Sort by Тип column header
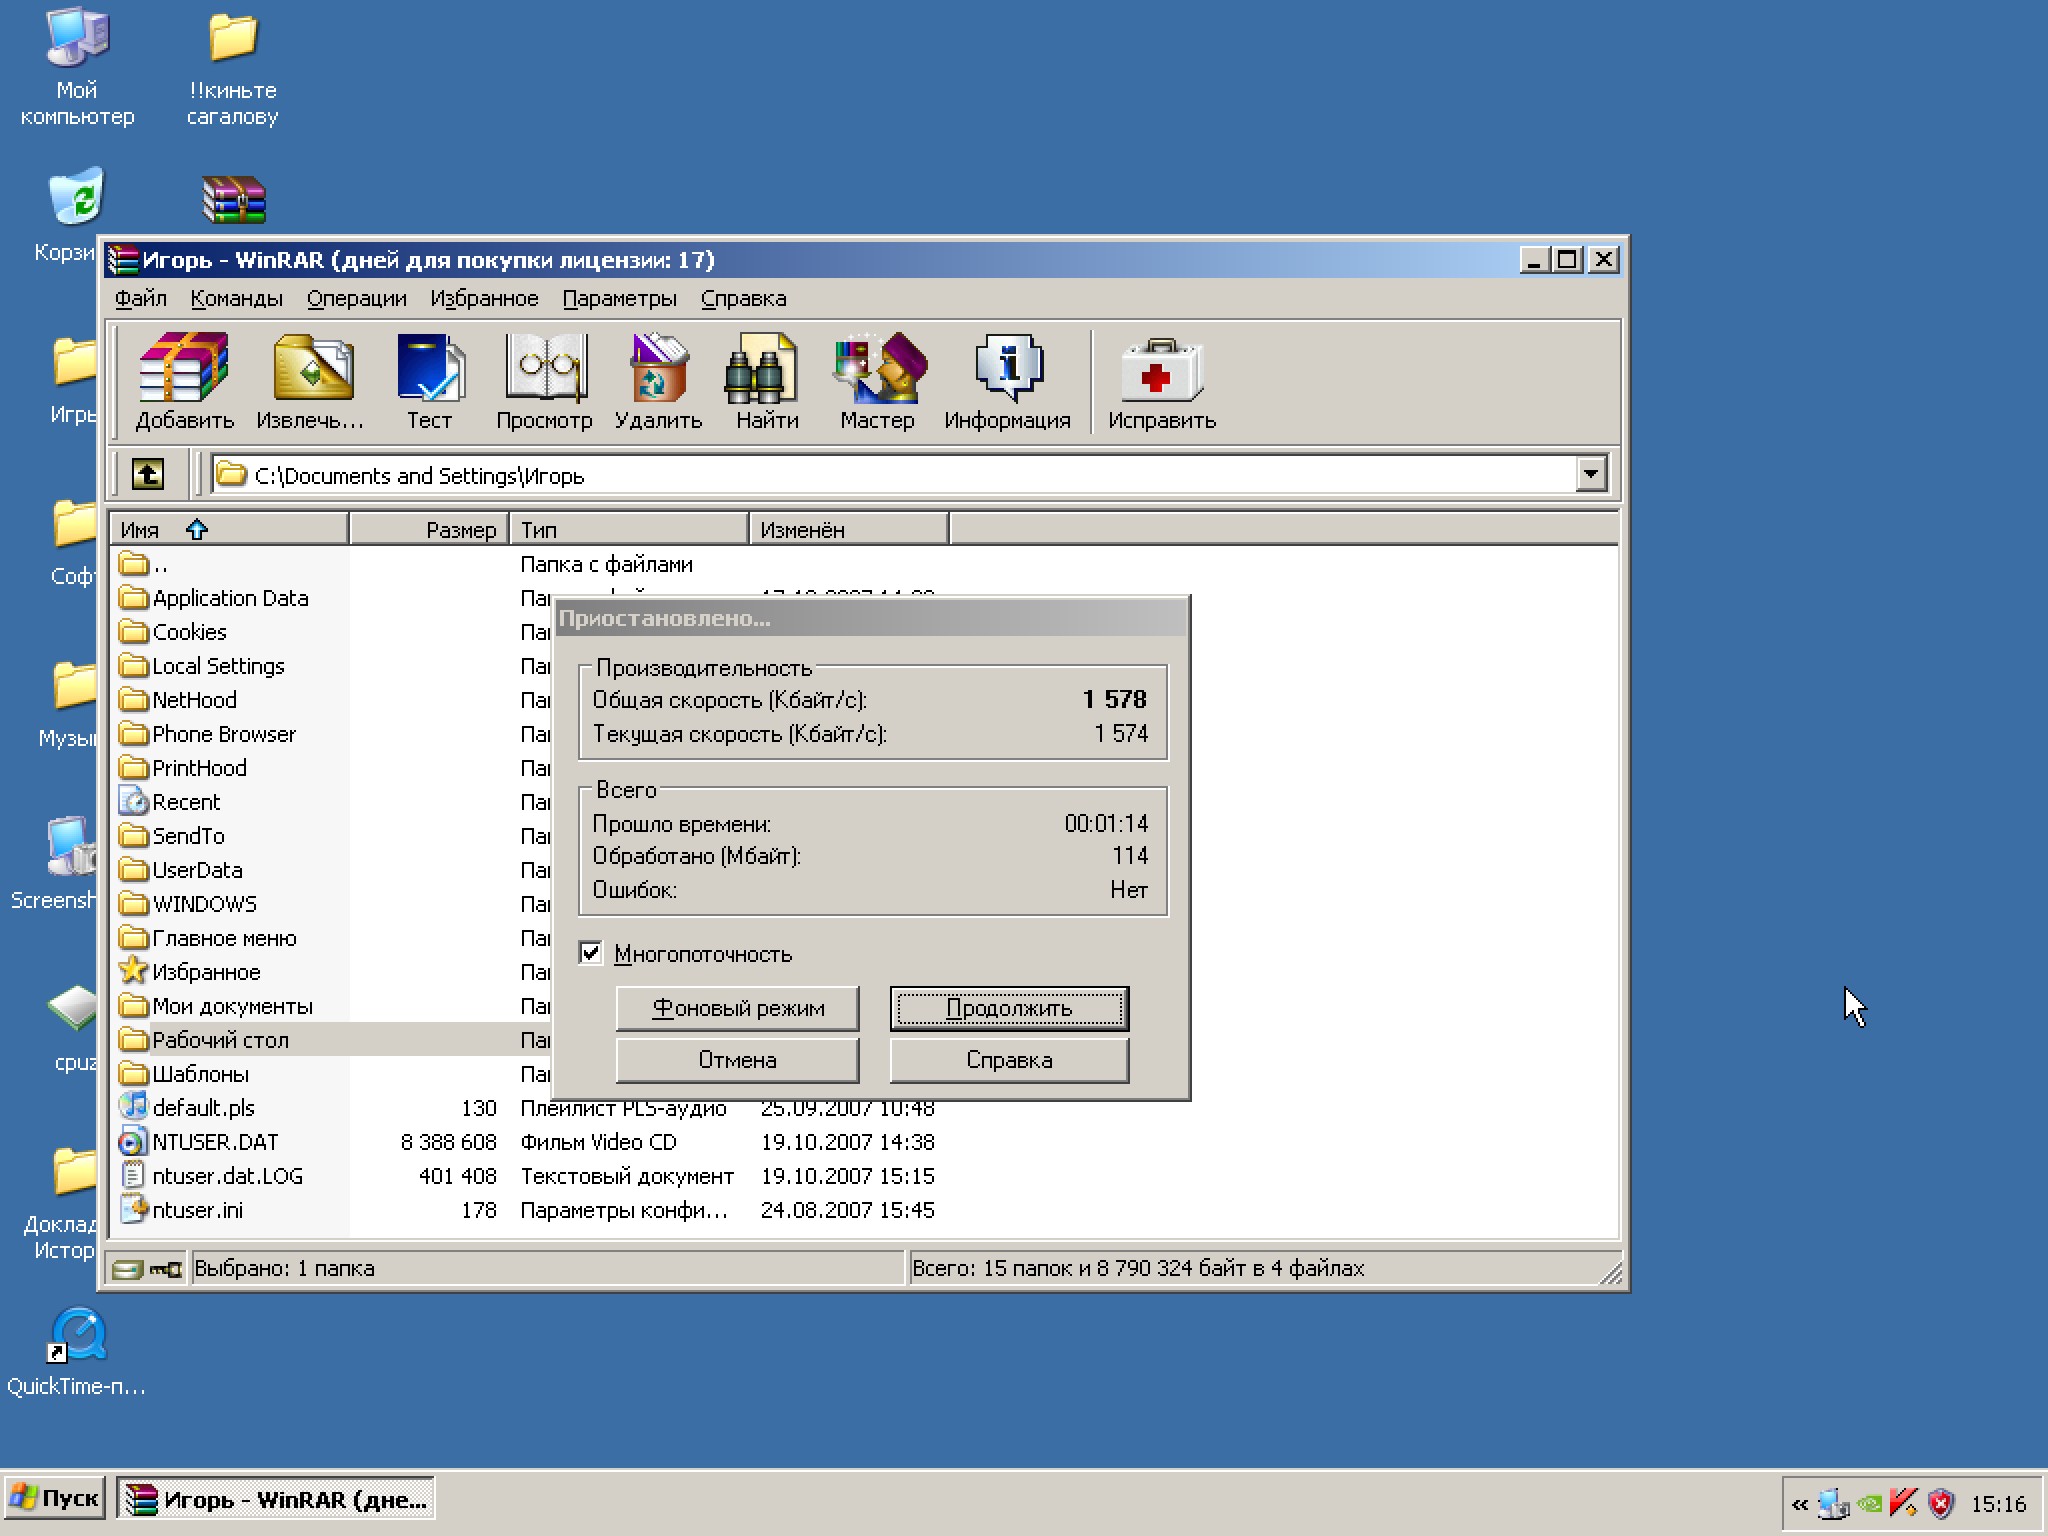This screenshot has height=1536, width=2048. pos(630,529)
